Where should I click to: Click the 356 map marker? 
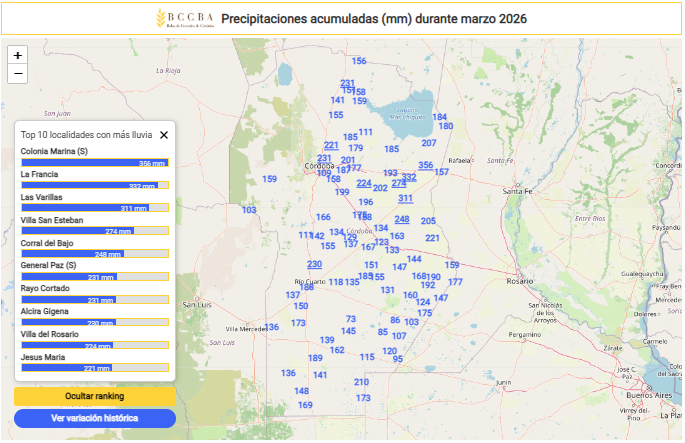click(x=426, y=165)
